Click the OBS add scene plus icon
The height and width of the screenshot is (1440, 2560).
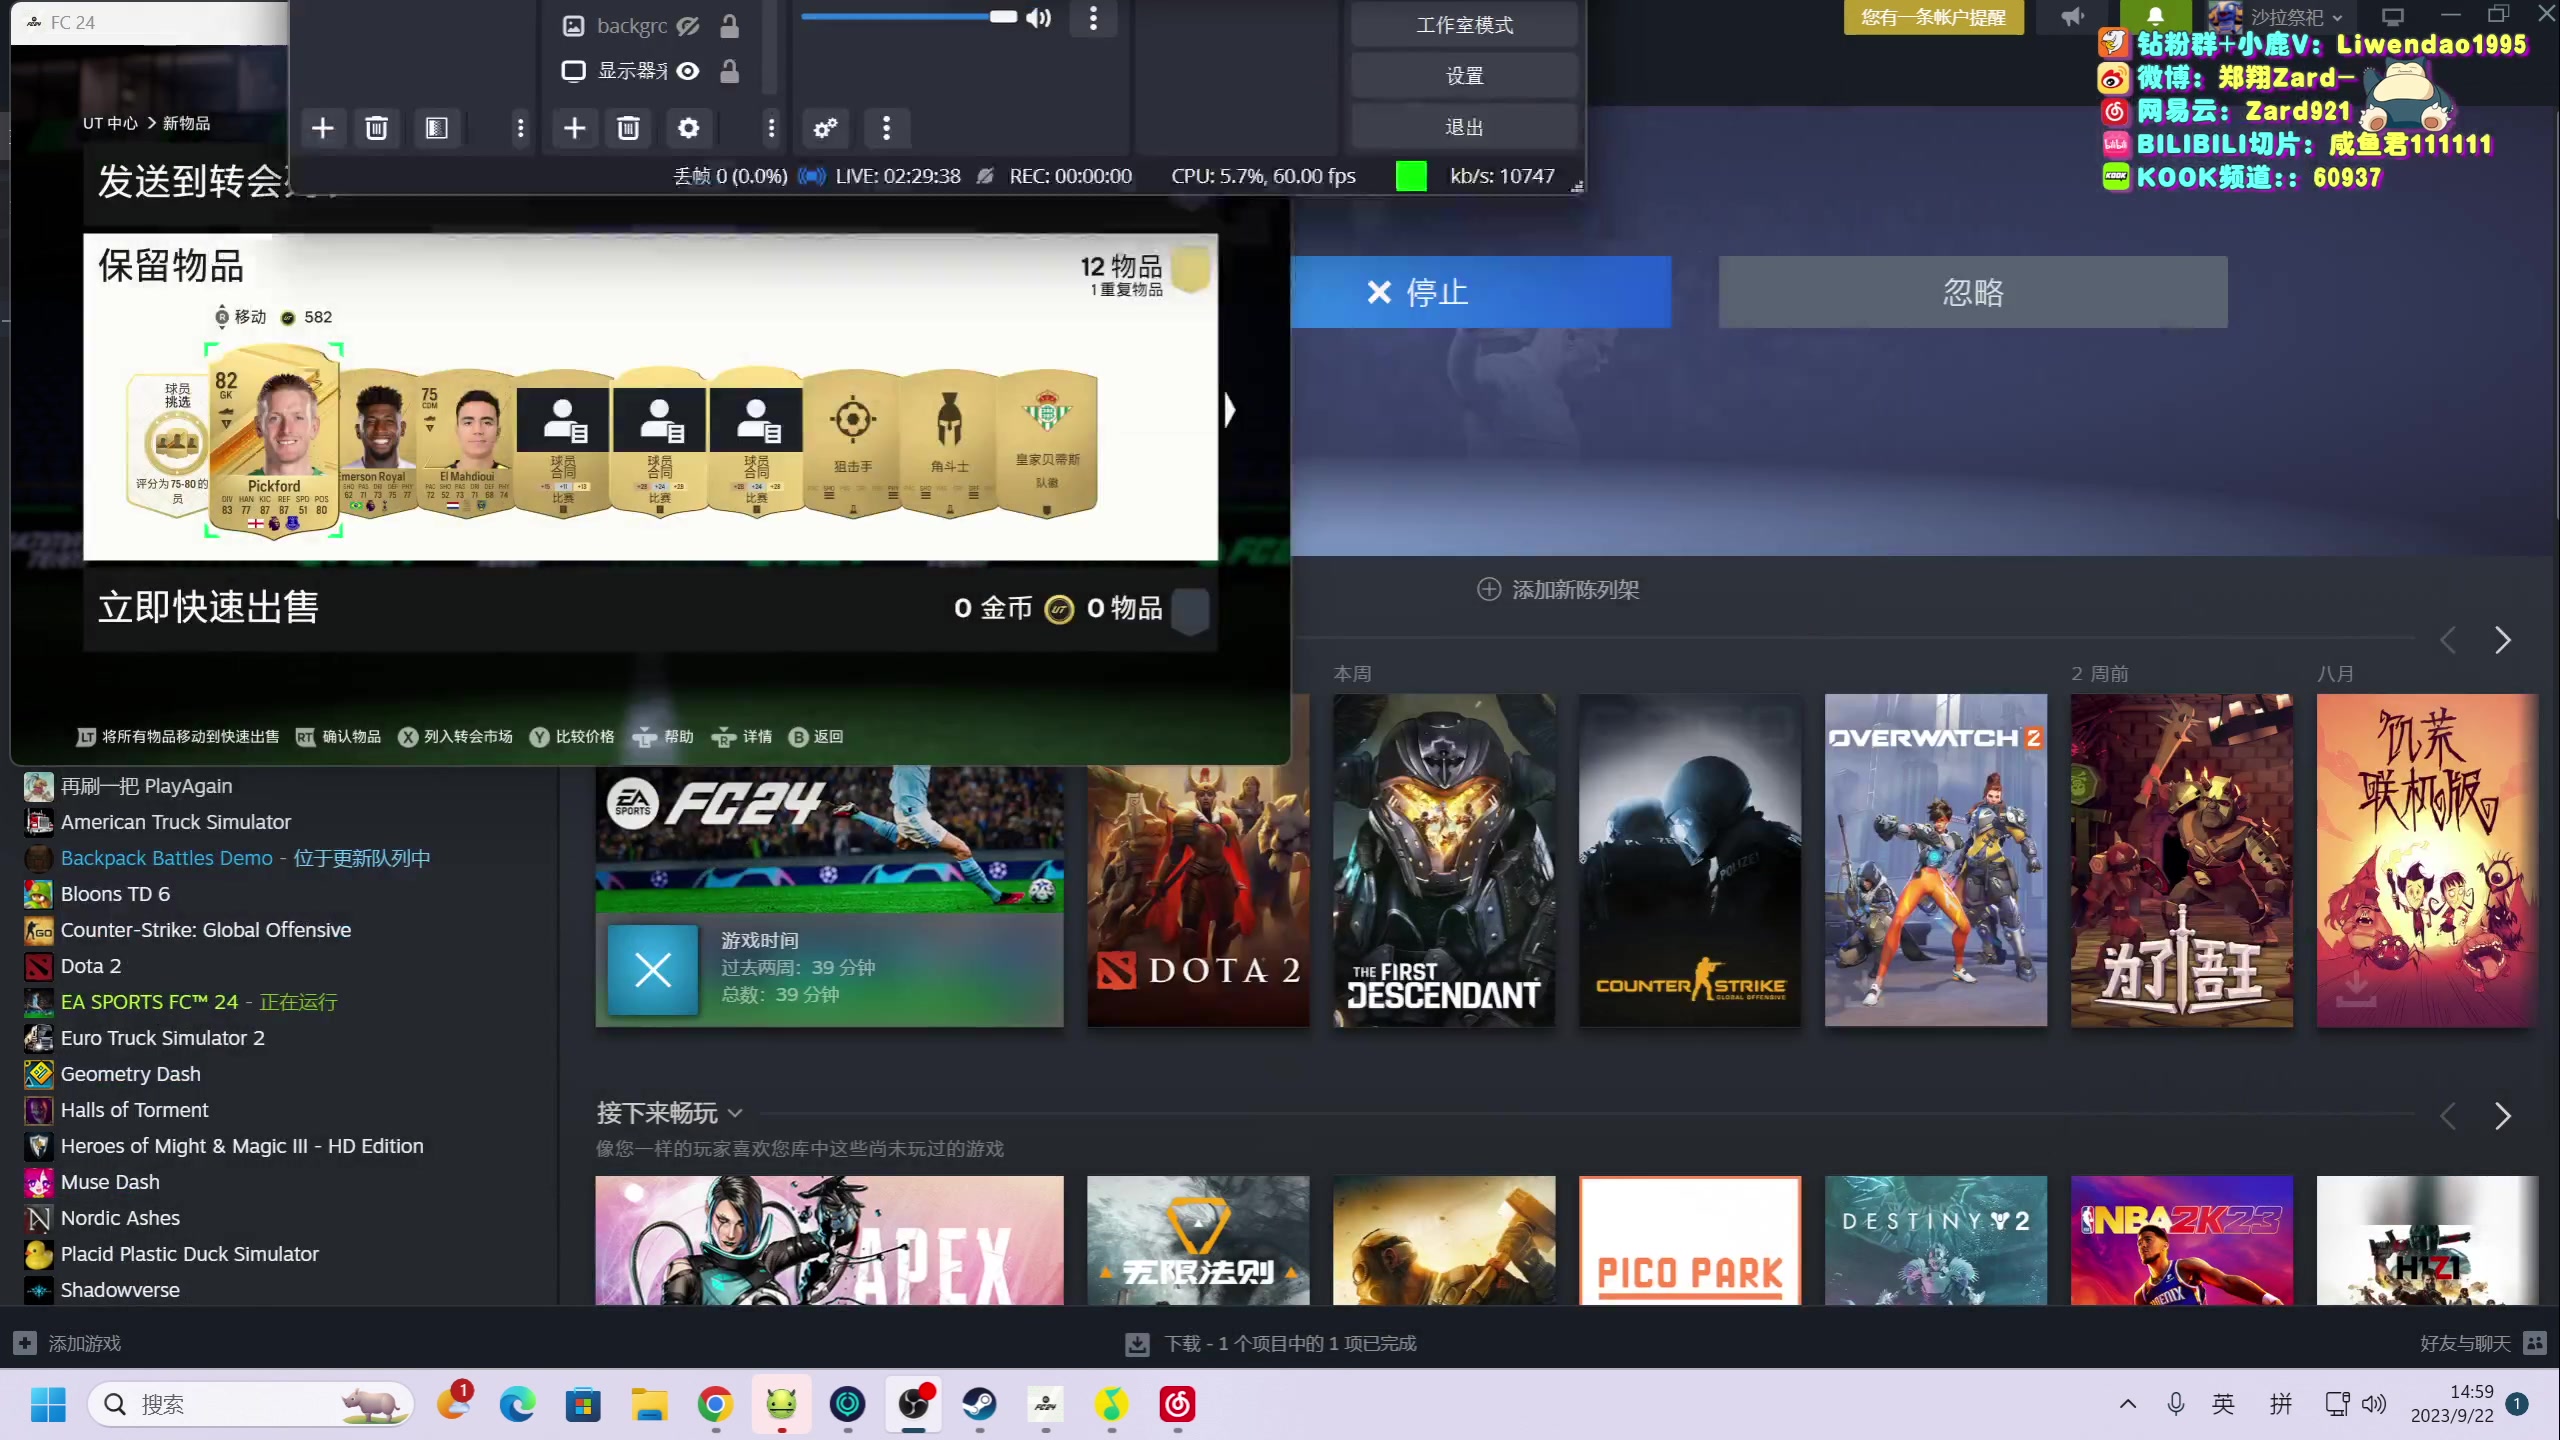point(322,128)
